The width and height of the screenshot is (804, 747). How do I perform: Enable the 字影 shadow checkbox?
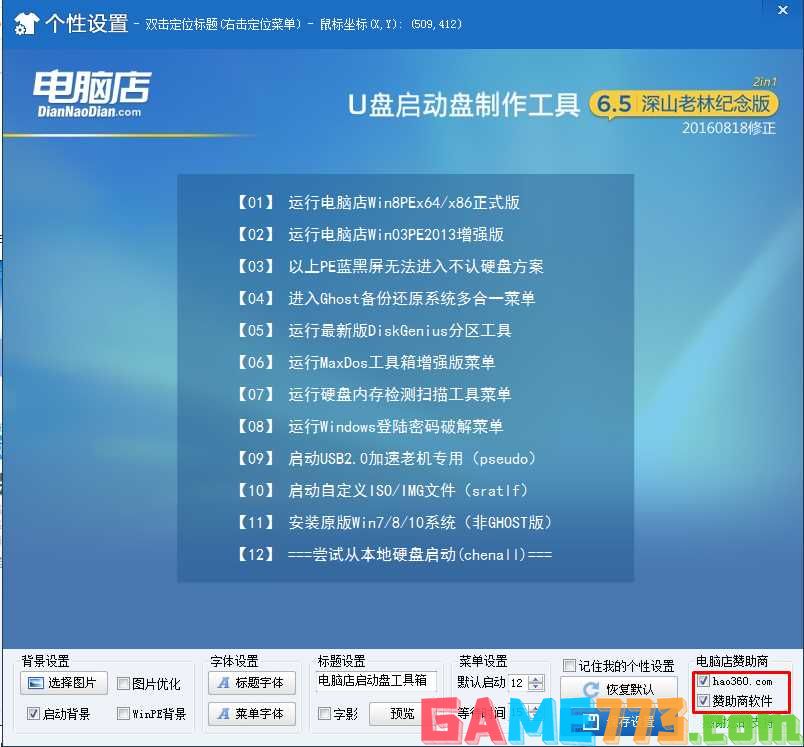(x=324, y=713)
